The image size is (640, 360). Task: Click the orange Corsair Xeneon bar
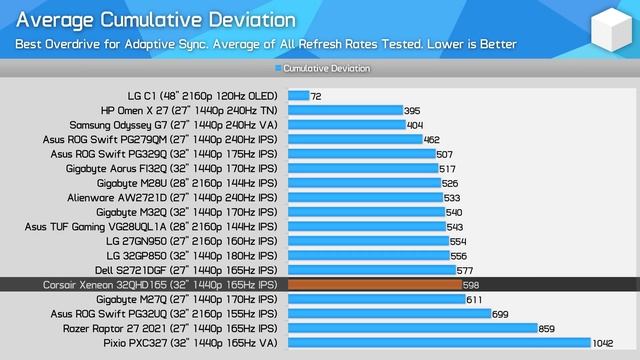click(375, 285)
